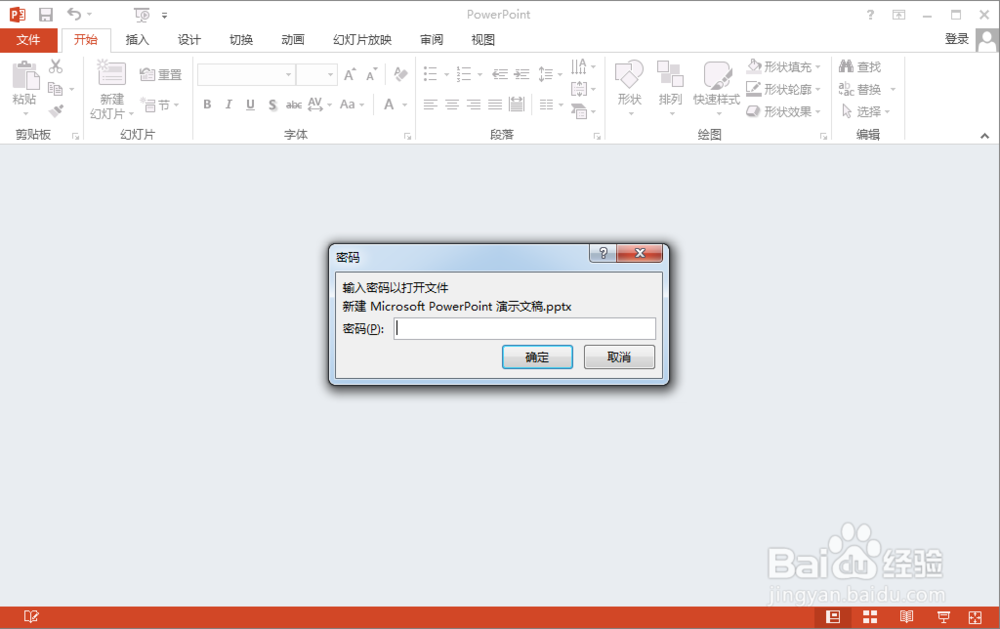
Task: Click Convert to SmartArt icon
Action: [x=579, y=111]
